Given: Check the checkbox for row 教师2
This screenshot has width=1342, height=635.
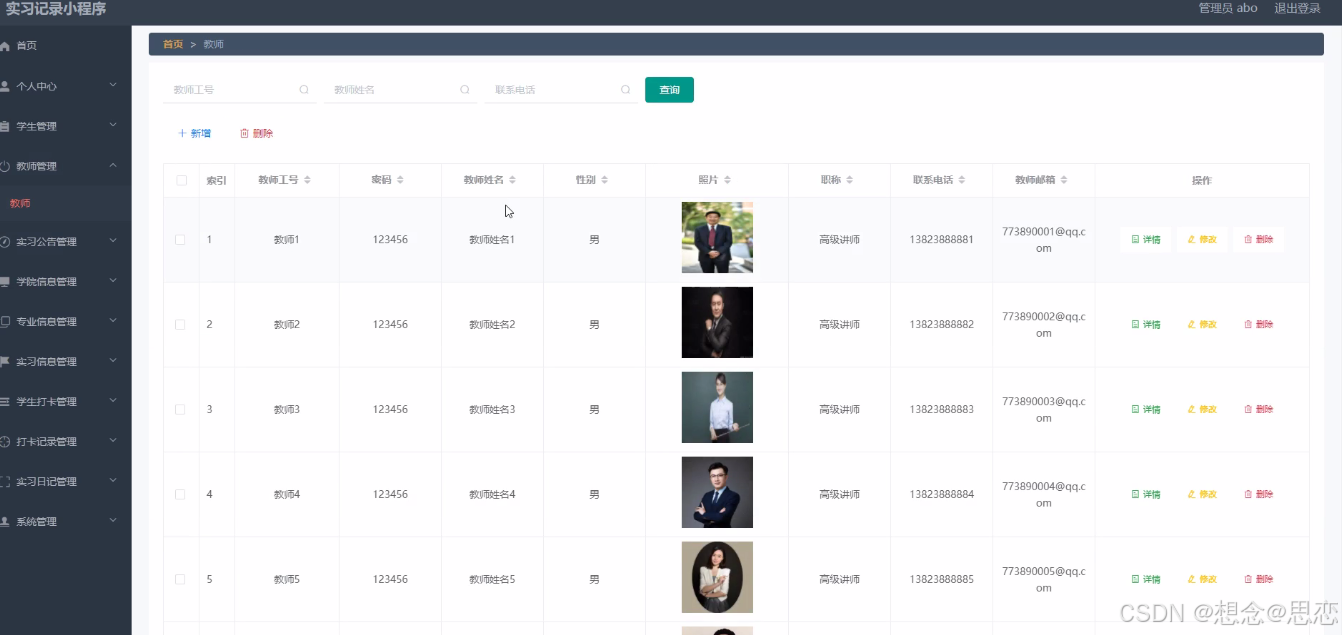Looking at the screenshot, I should [x=180, y=325].
